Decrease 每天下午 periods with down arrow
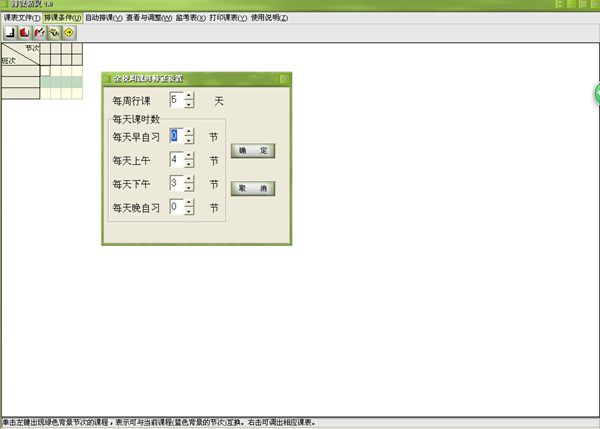The image size is (600, 429). 189,188
